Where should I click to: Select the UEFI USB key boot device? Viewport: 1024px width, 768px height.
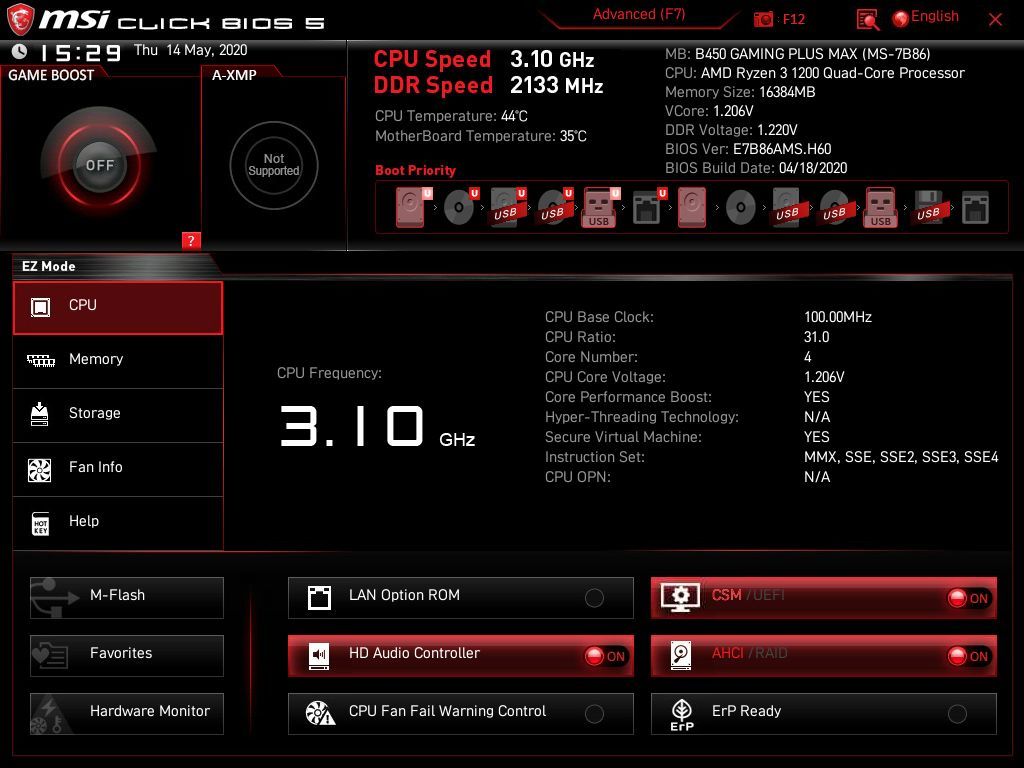pos(600,208)
